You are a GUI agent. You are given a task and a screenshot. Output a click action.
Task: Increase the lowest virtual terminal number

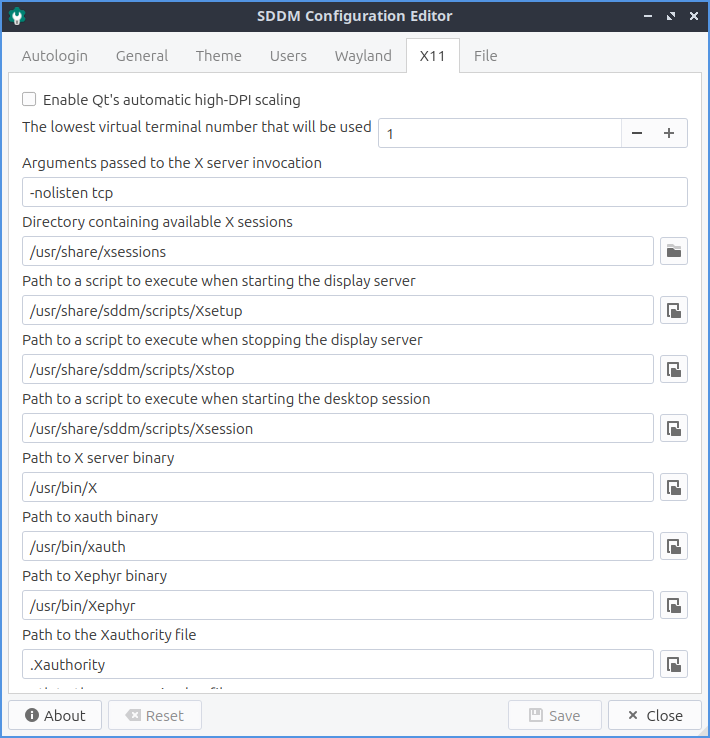(x=669, y=133)
